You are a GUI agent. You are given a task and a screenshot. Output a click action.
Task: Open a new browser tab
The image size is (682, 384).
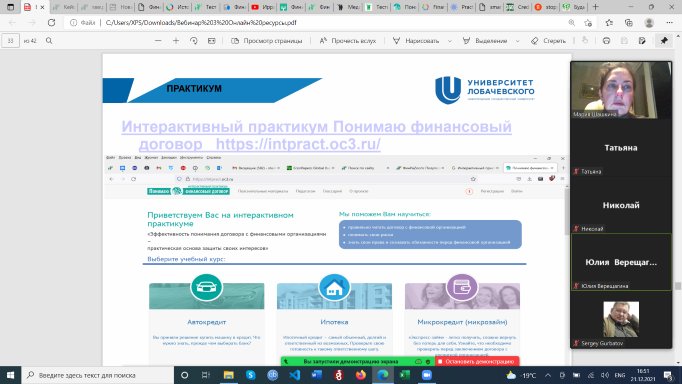click(595, 7)
